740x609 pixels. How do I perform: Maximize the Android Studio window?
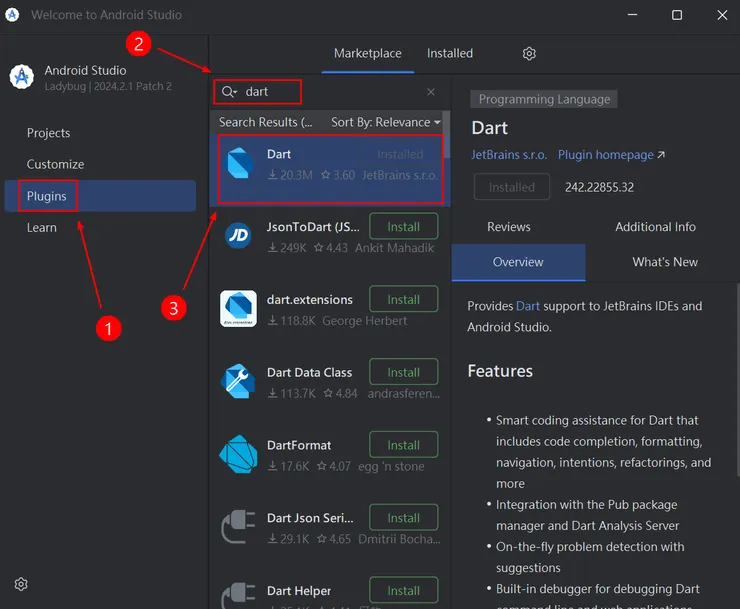(677, 15)
